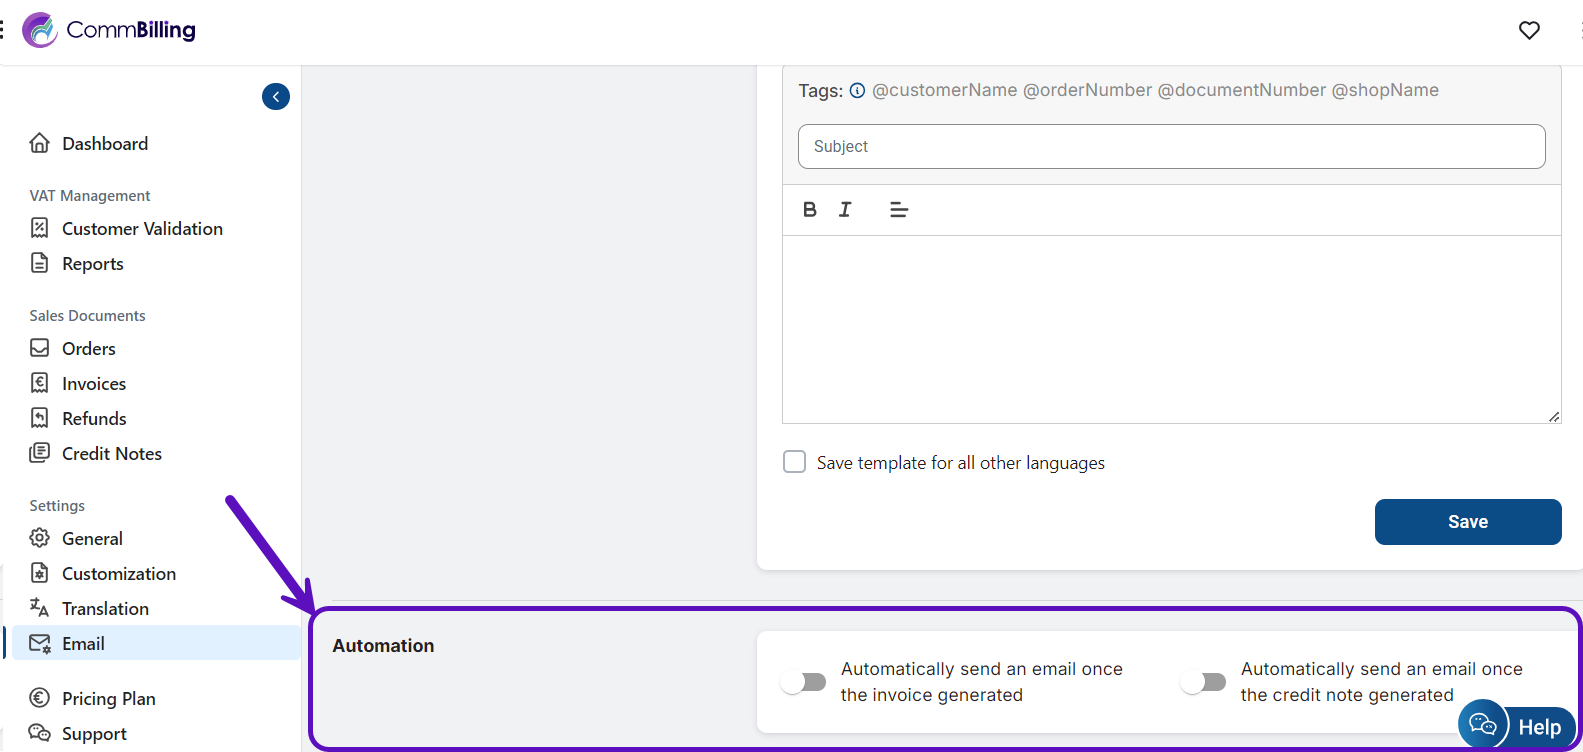Check Save template for all other languages

click(795, 462)
